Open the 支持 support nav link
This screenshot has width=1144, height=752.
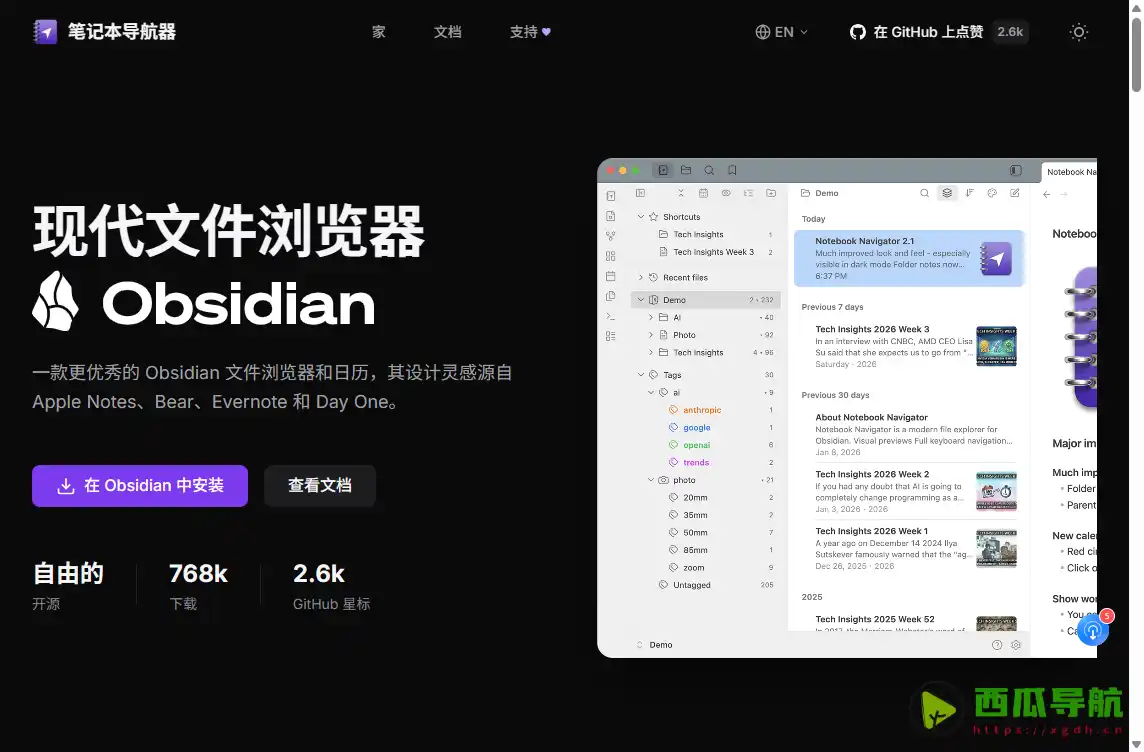[530, 32]
